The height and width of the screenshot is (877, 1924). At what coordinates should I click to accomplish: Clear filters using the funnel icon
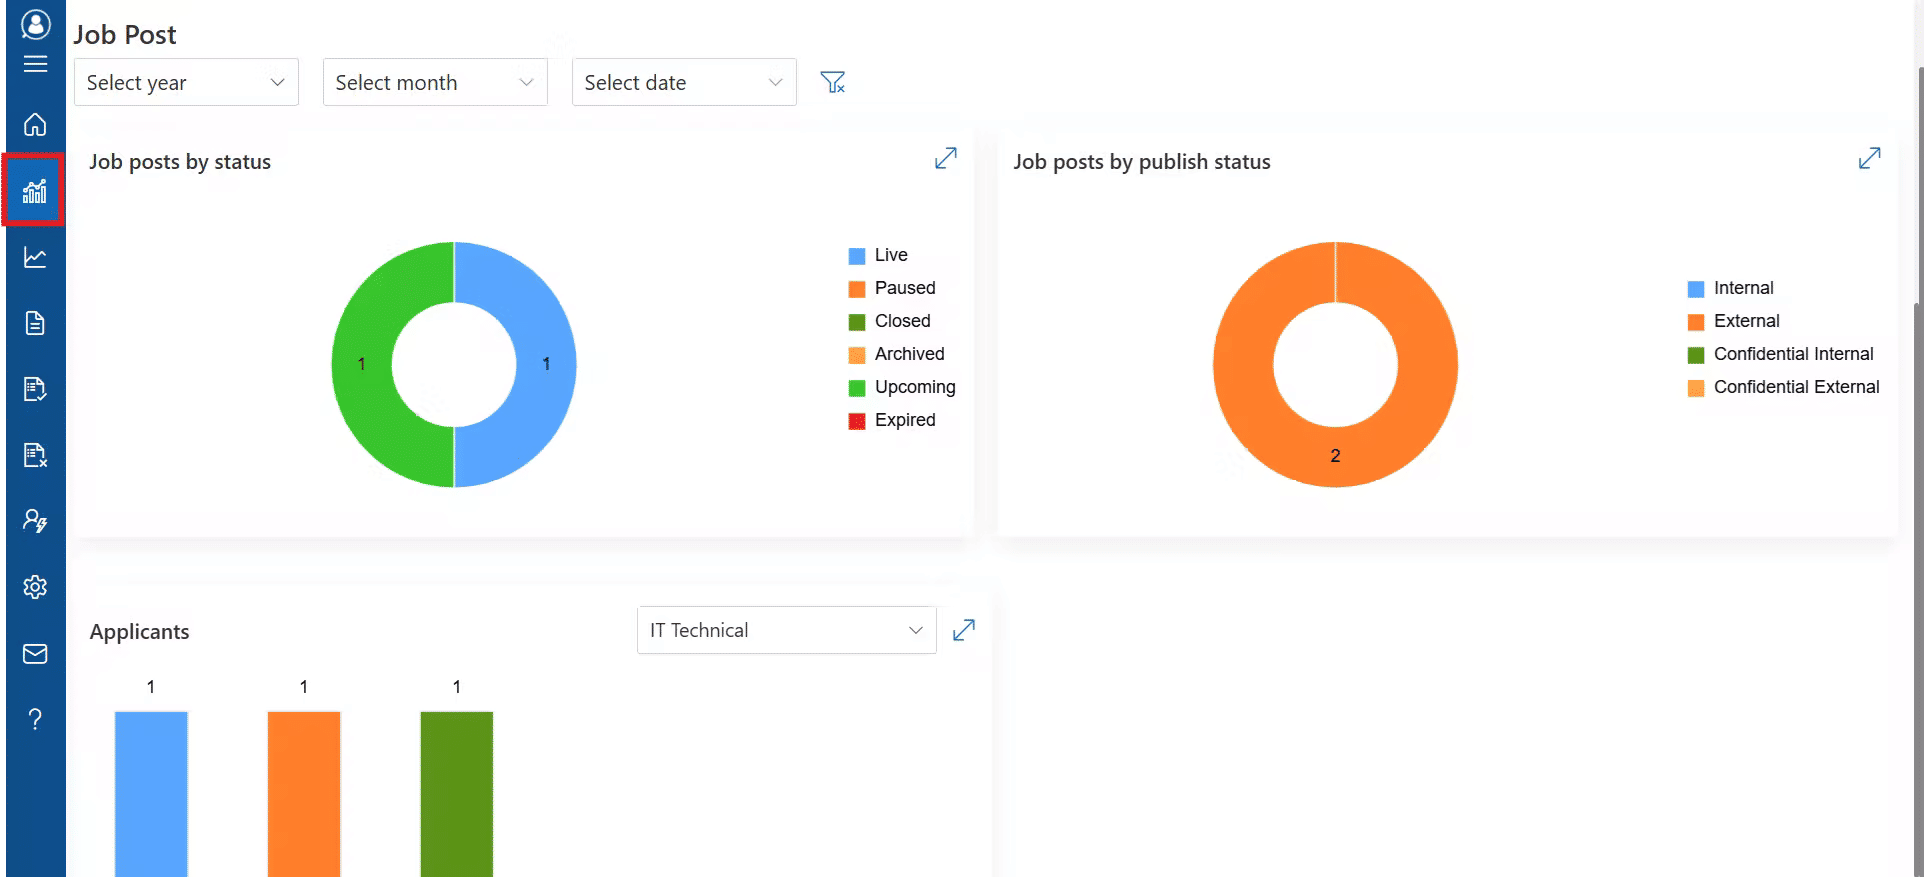coord(832,82)
